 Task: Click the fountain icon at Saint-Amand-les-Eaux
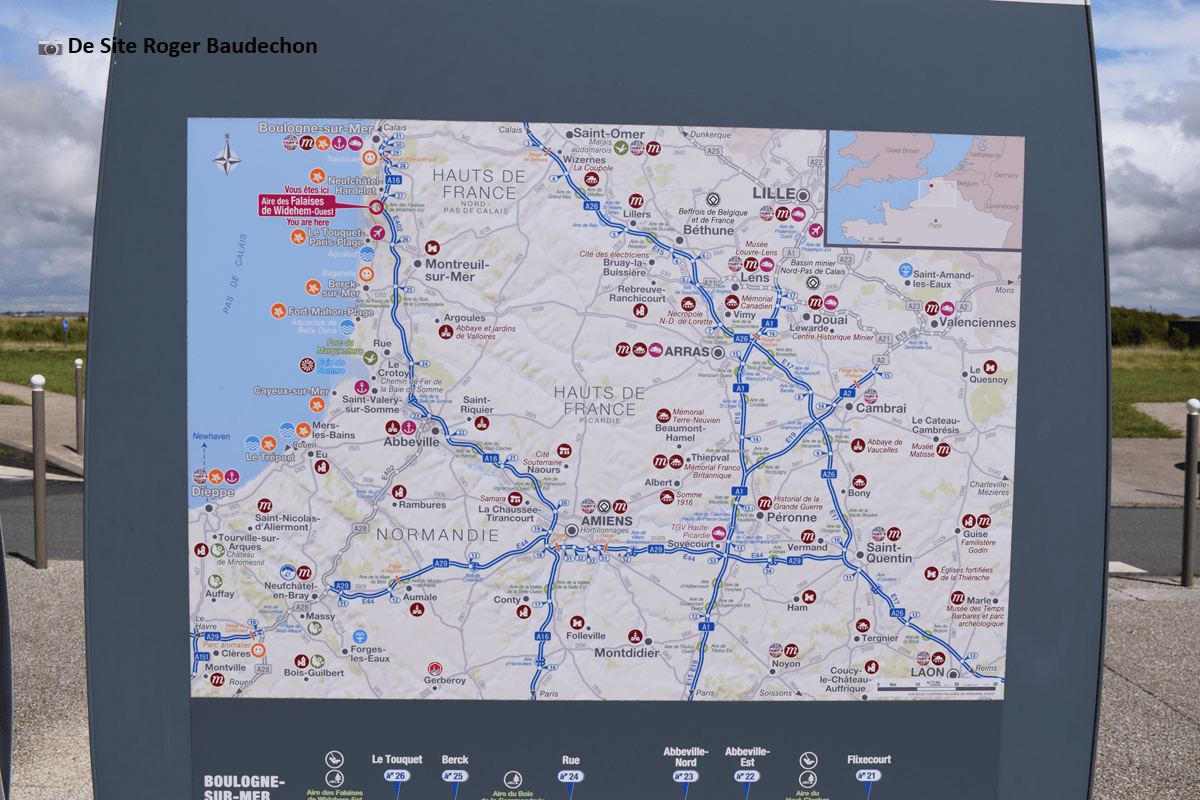click(x=905, y=270)
